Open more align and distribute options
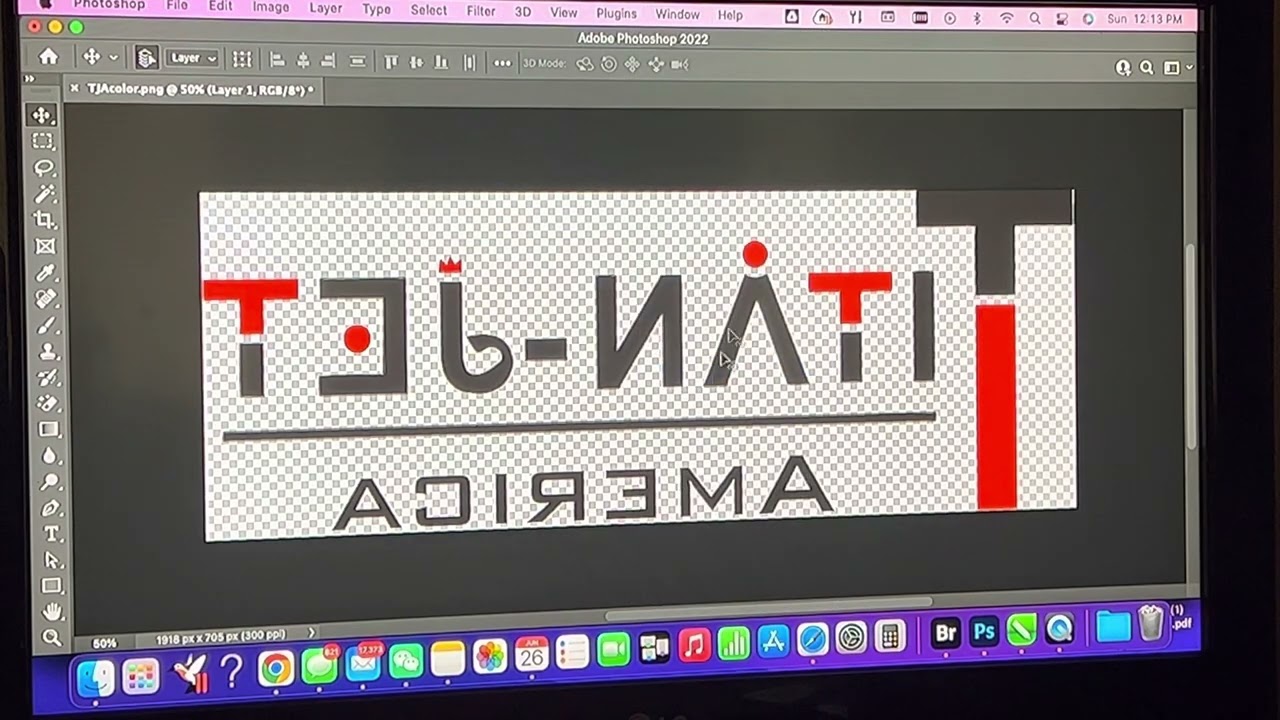 (x=502, y=63)
